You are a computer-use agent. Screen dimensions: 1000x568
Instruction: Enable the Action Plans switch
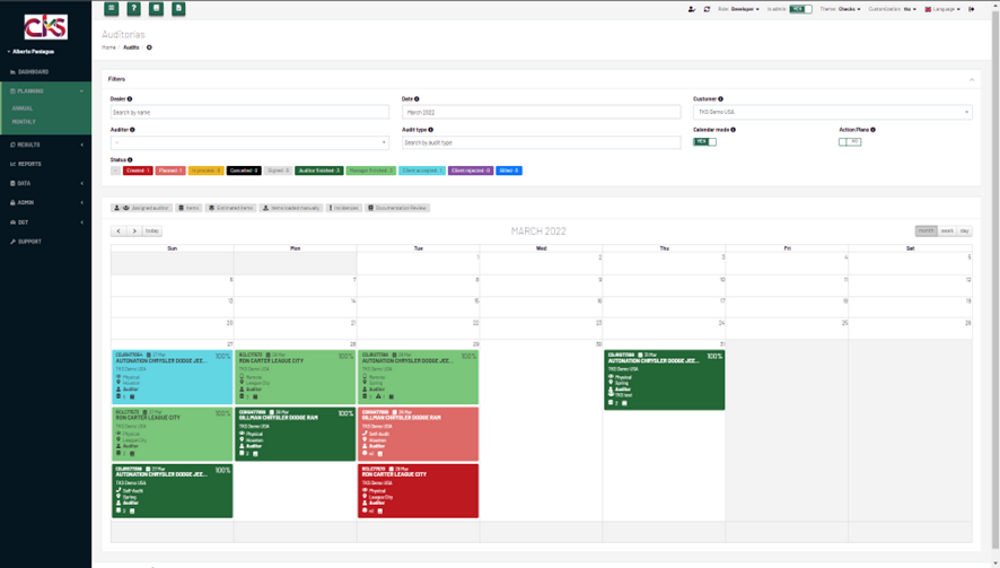pyautogui.click(x=850, y=142)
